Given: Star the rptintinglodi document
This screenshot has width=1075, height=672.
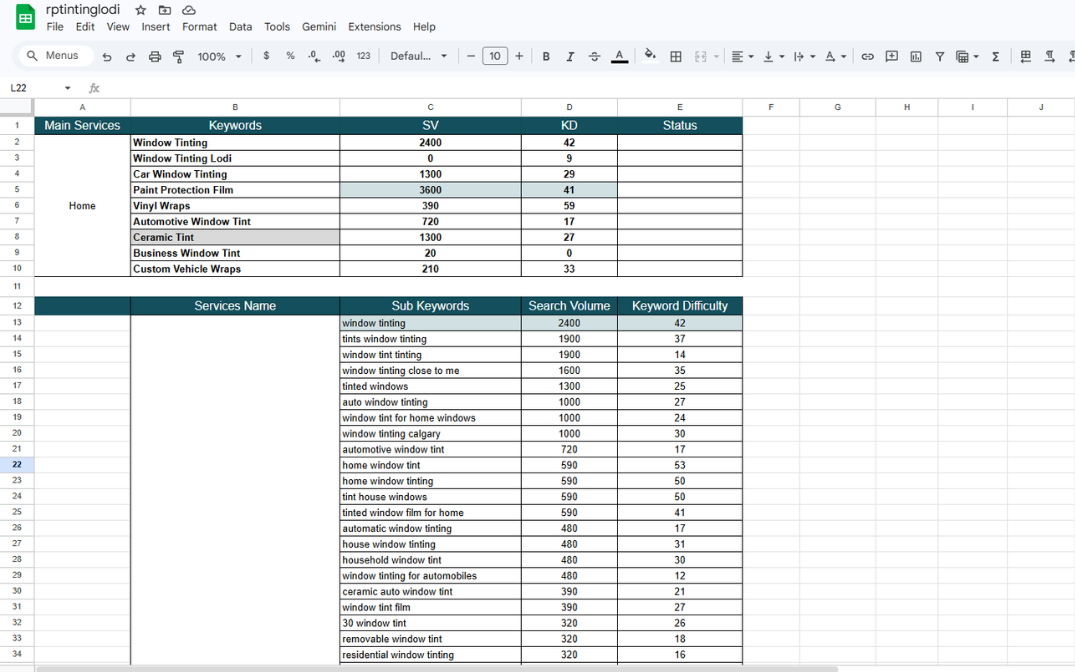Looking at the screenshot, I should click(141, 10).
